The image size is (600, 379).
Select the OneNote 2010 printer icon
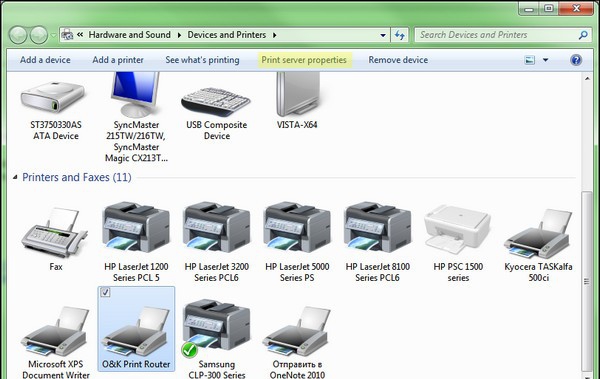click(x=297, y=331)
